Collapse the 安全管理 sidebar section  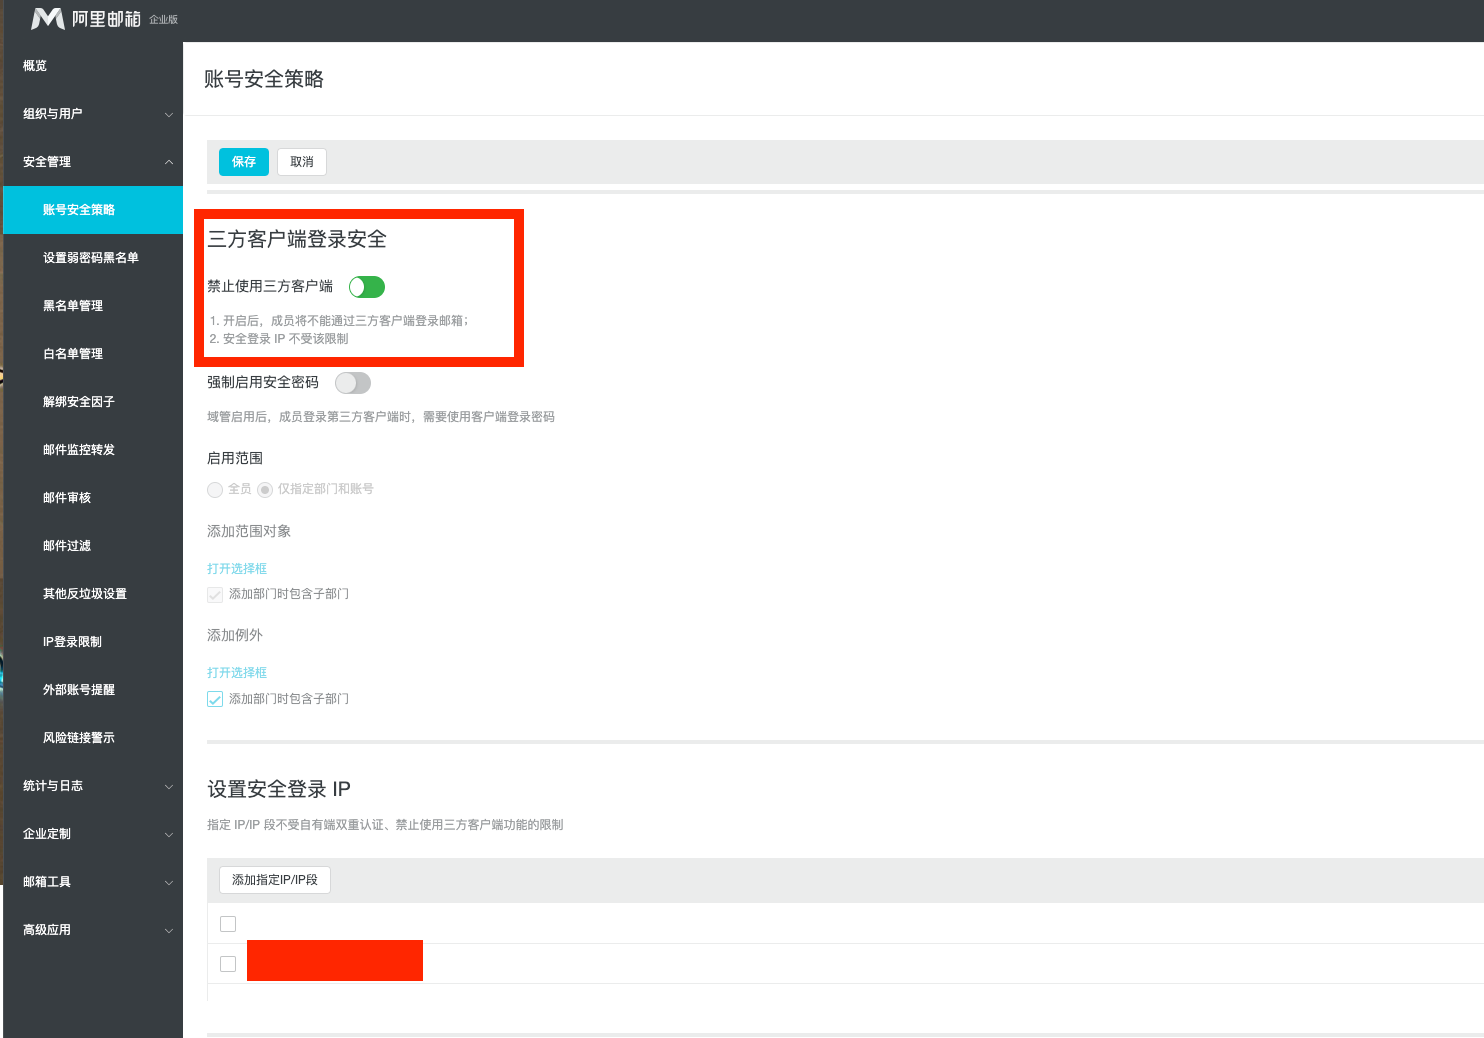(92, 161)
